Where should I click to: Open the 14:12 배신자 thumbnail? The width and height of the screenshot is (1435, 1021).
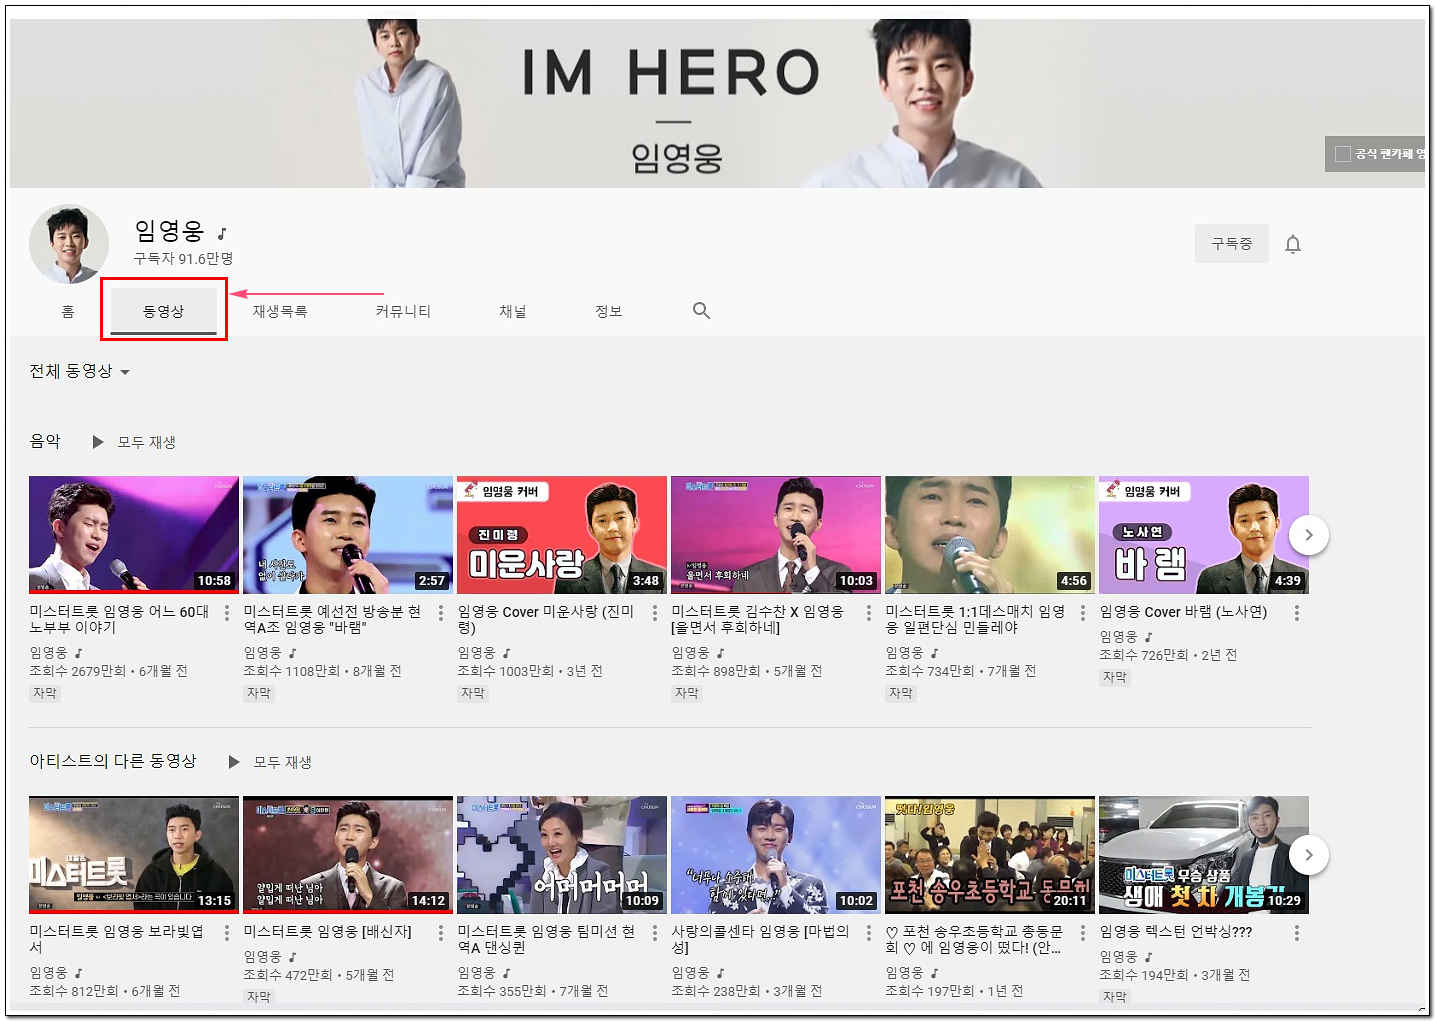[348, 855]
